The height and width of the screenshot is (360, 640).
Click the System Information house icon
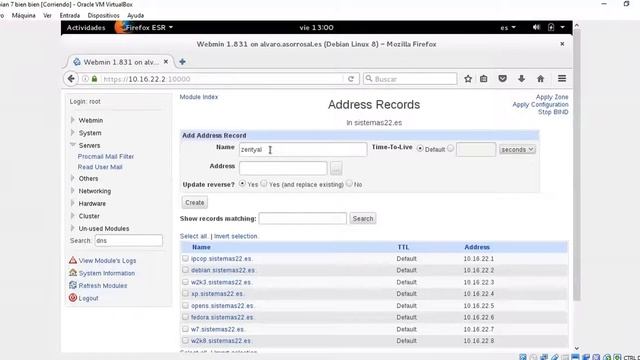point(73,273)
